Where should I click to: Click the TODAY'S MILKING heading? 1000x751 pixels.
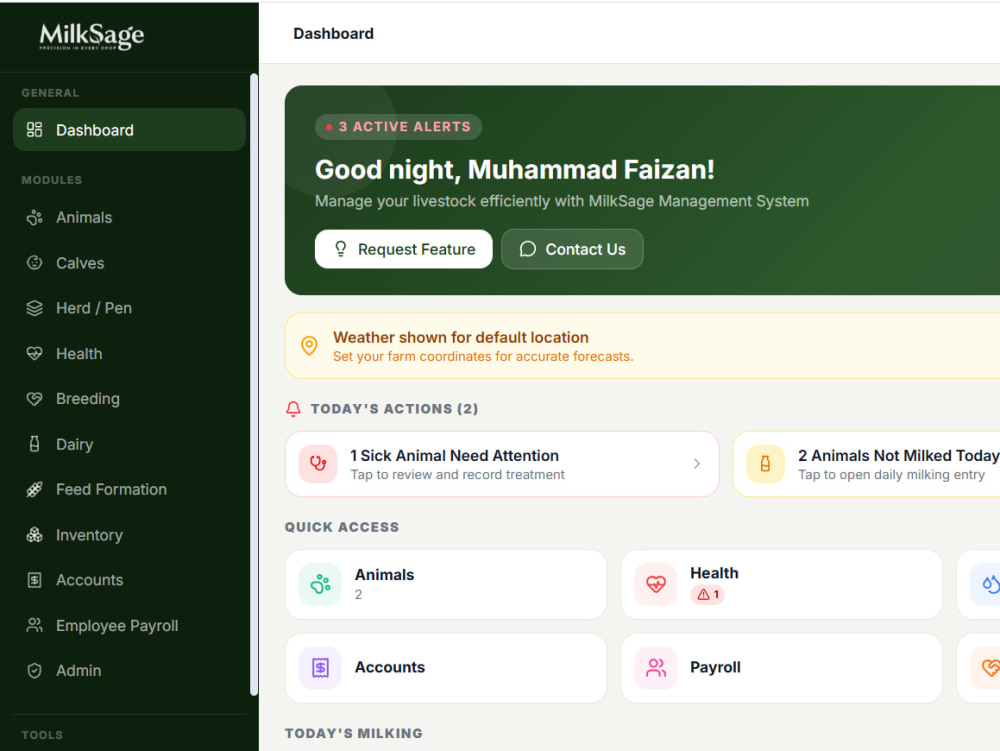click(354, 733)
